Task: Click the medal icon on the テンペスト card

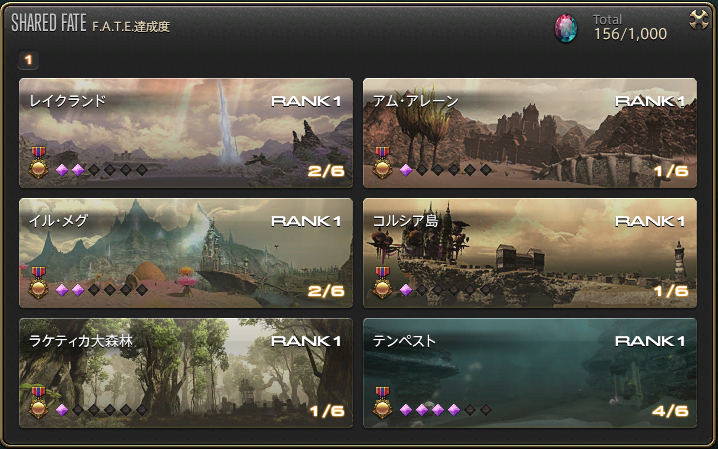Action: 382,403
